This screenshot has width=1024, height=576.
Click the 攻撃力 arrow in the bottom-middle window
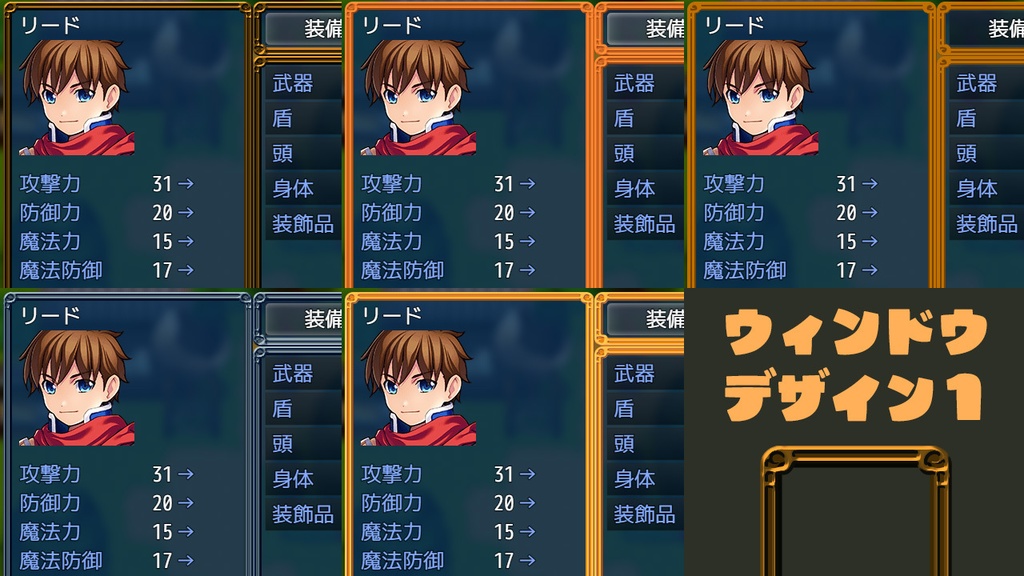click(528, 474)
